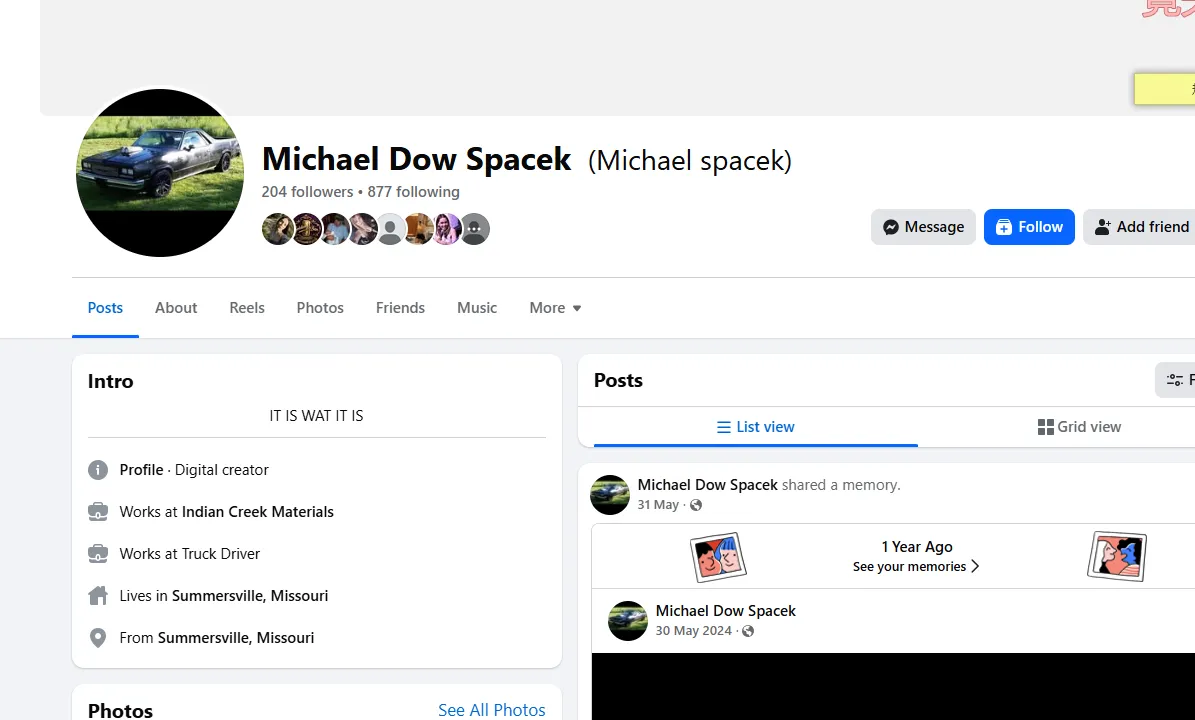Screen dimensions: 1195x720
Task: Click the avatar in the 30 May 2024 post
Action: click(628, 621)
